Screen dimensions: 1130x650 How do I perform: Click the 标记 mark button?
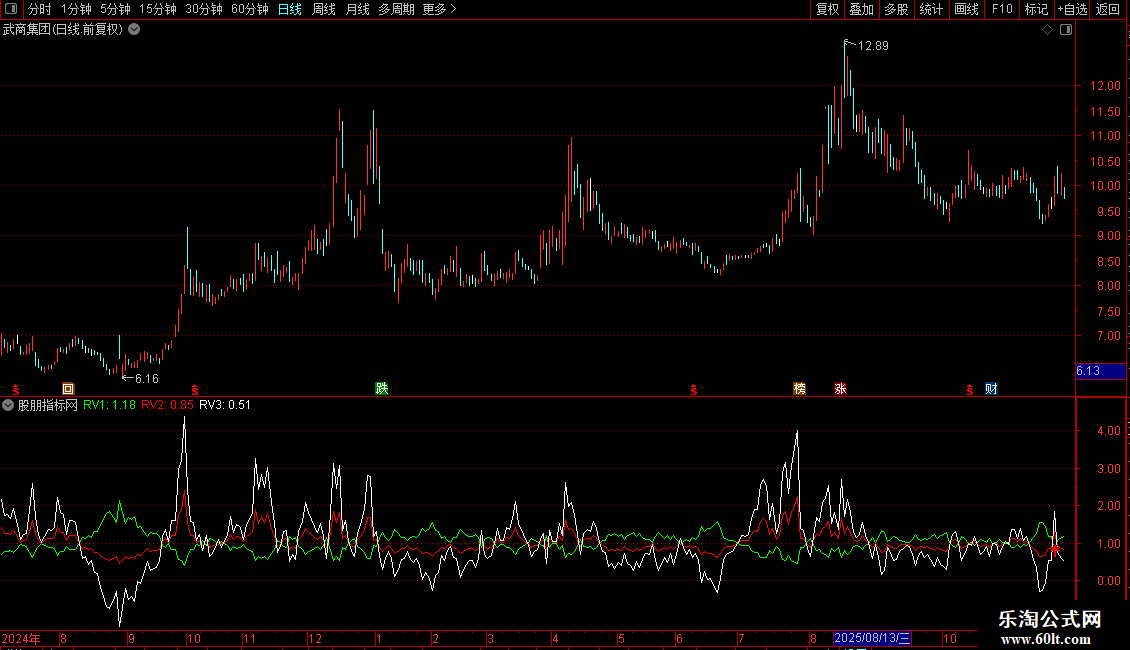1036,9
